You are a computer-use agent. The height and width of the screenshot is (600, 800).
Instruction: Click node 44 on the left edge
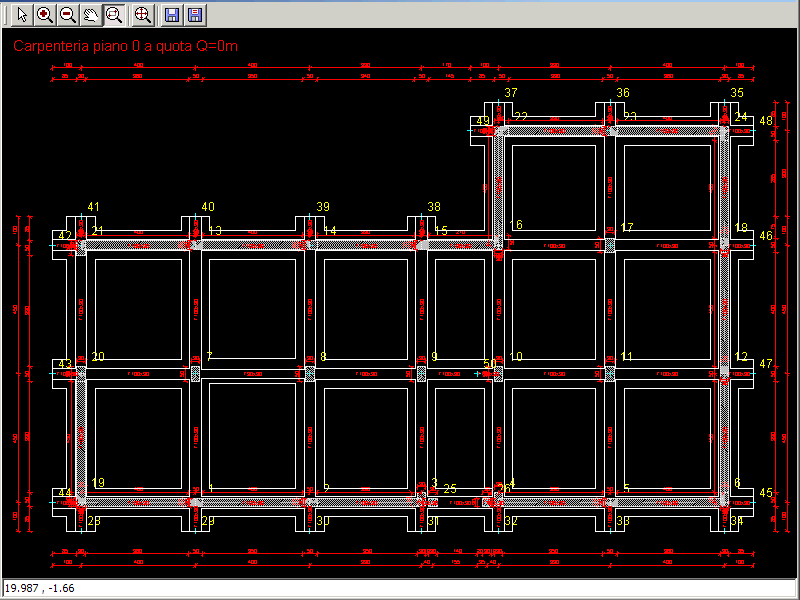coord(64,493)
